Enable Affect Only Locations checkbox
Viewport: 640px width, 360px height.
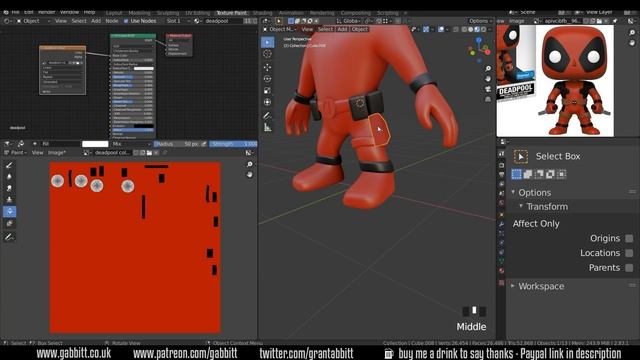[x=629, y=253]
